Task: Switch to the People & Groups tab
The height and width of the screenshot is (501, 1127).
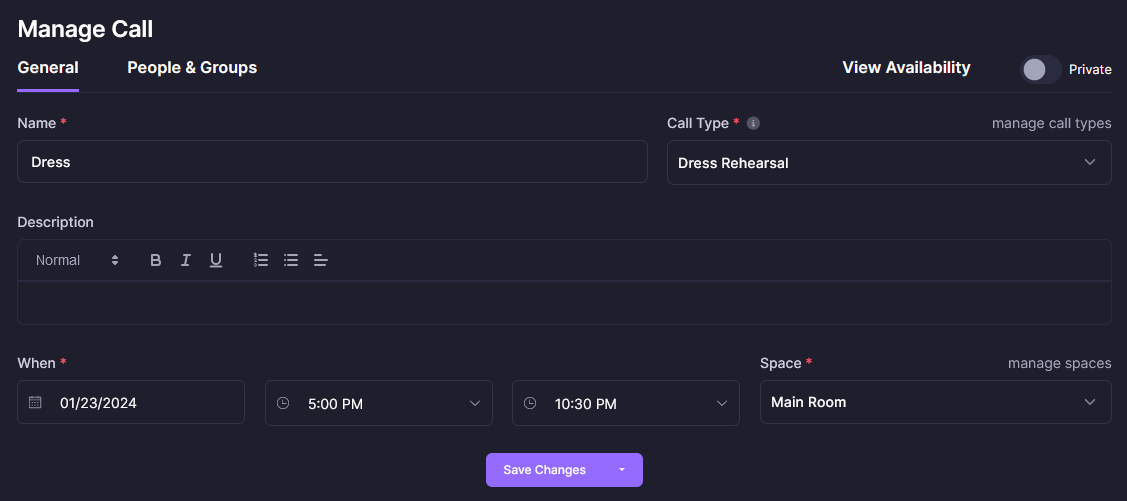Action: (x=192, y=68)
